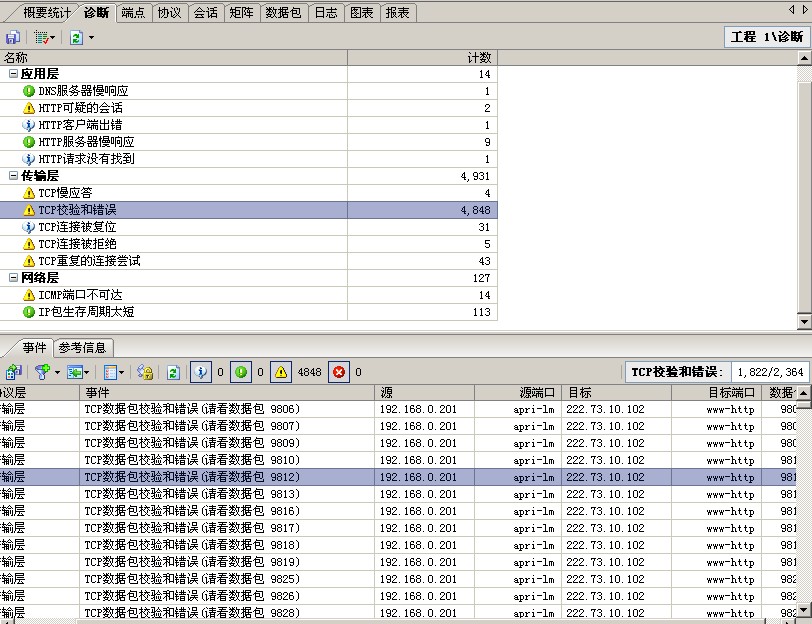Click the refresh icon in the top toolbar
Screen dimensions: 812x624
(76, 37)
